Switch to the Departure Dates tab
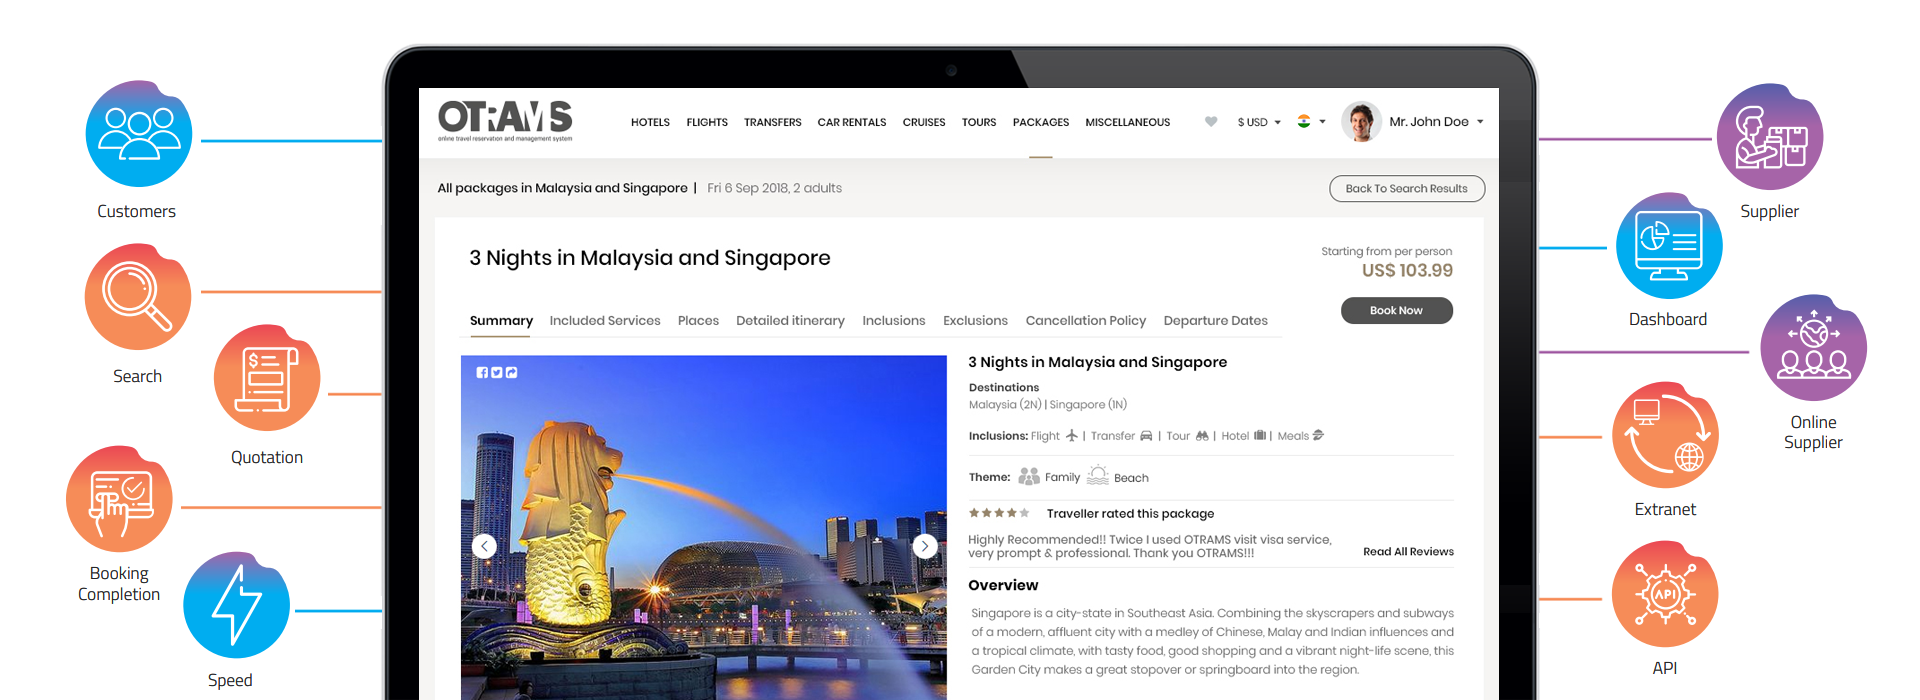 [x=1216, y=321]
